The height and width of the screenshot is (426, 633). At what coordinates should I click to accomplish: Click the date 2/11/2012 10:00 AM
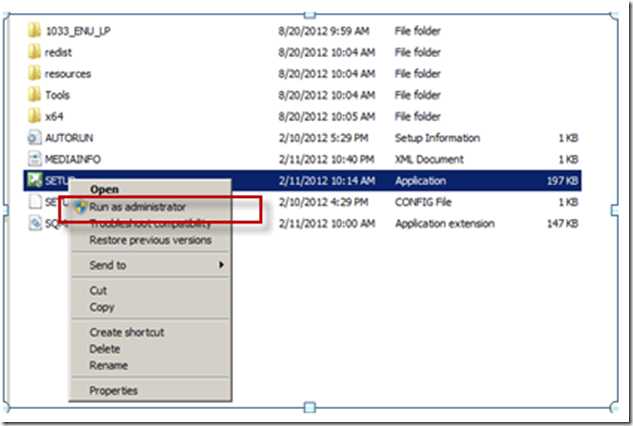pyautogui.click(x=327, y=224)
